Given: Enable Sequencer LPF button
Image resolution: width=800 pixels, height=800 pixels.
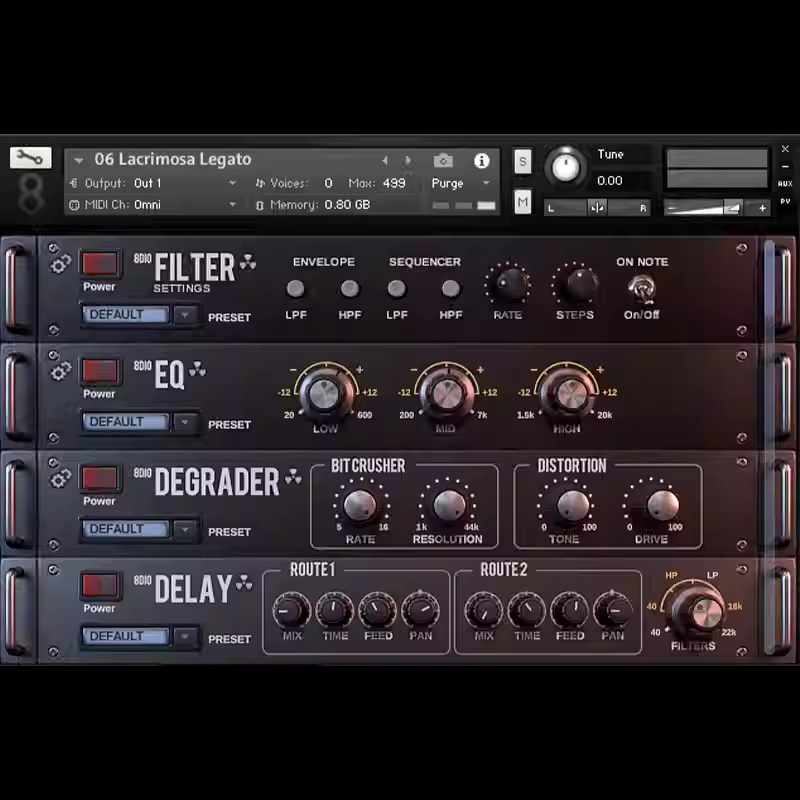Looking at the screenshot, I should 396,289.
